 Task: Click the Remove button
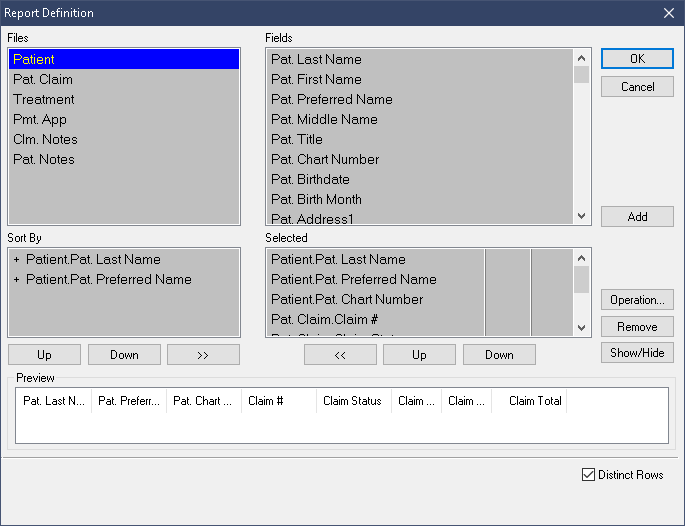coord(637,327)
